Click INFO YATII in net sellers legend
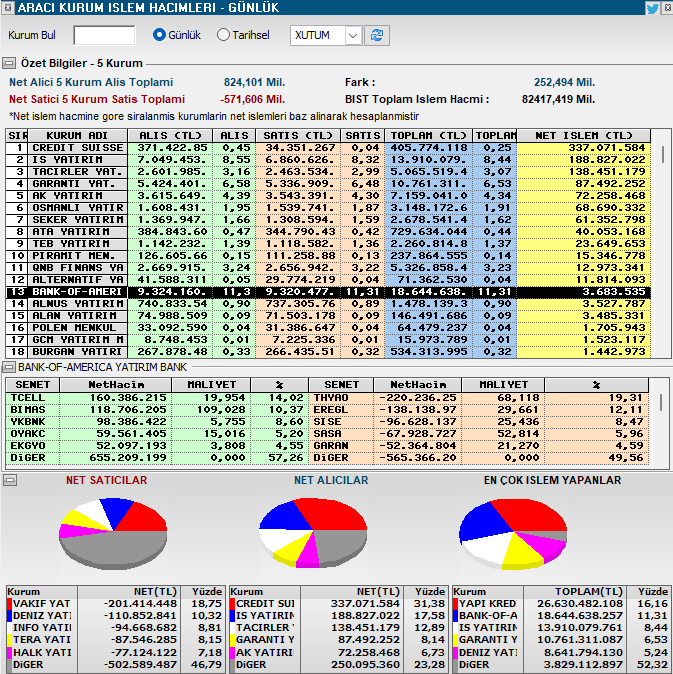Viewport: 673px width, 674px height. (42, 628)
